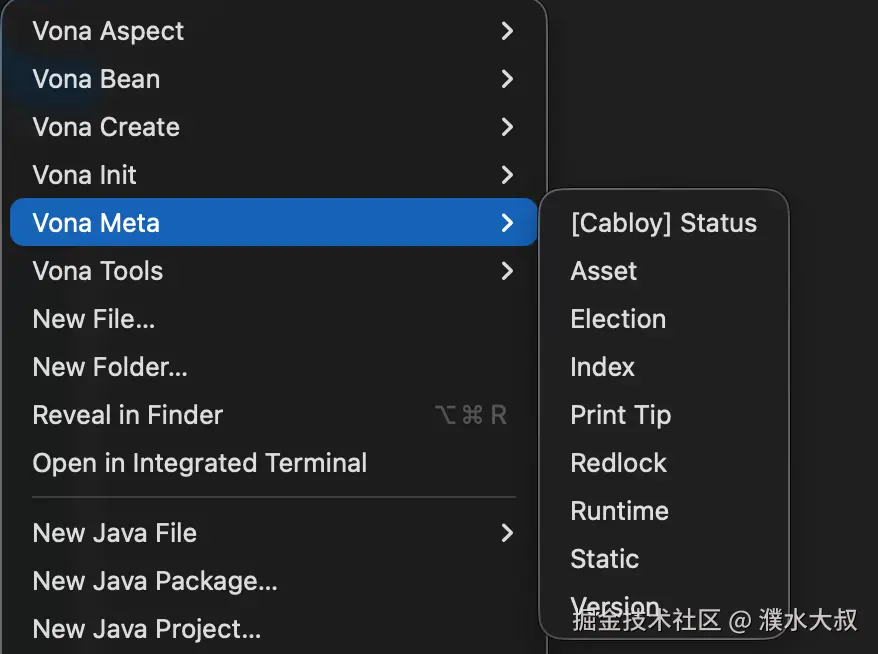The height and width of the screenshot is (654, 878).
Task: Choose New Java Package... option
Action: point(155,581)
